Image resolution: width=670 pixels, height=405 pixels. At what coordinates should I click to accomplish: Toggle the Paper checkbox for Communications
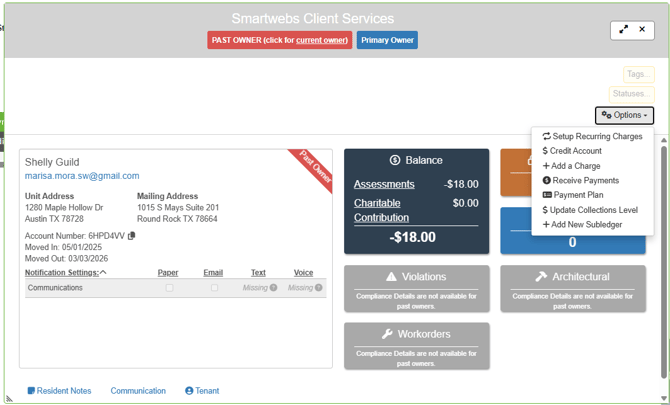pyautogui.click(x=169, y=288)
